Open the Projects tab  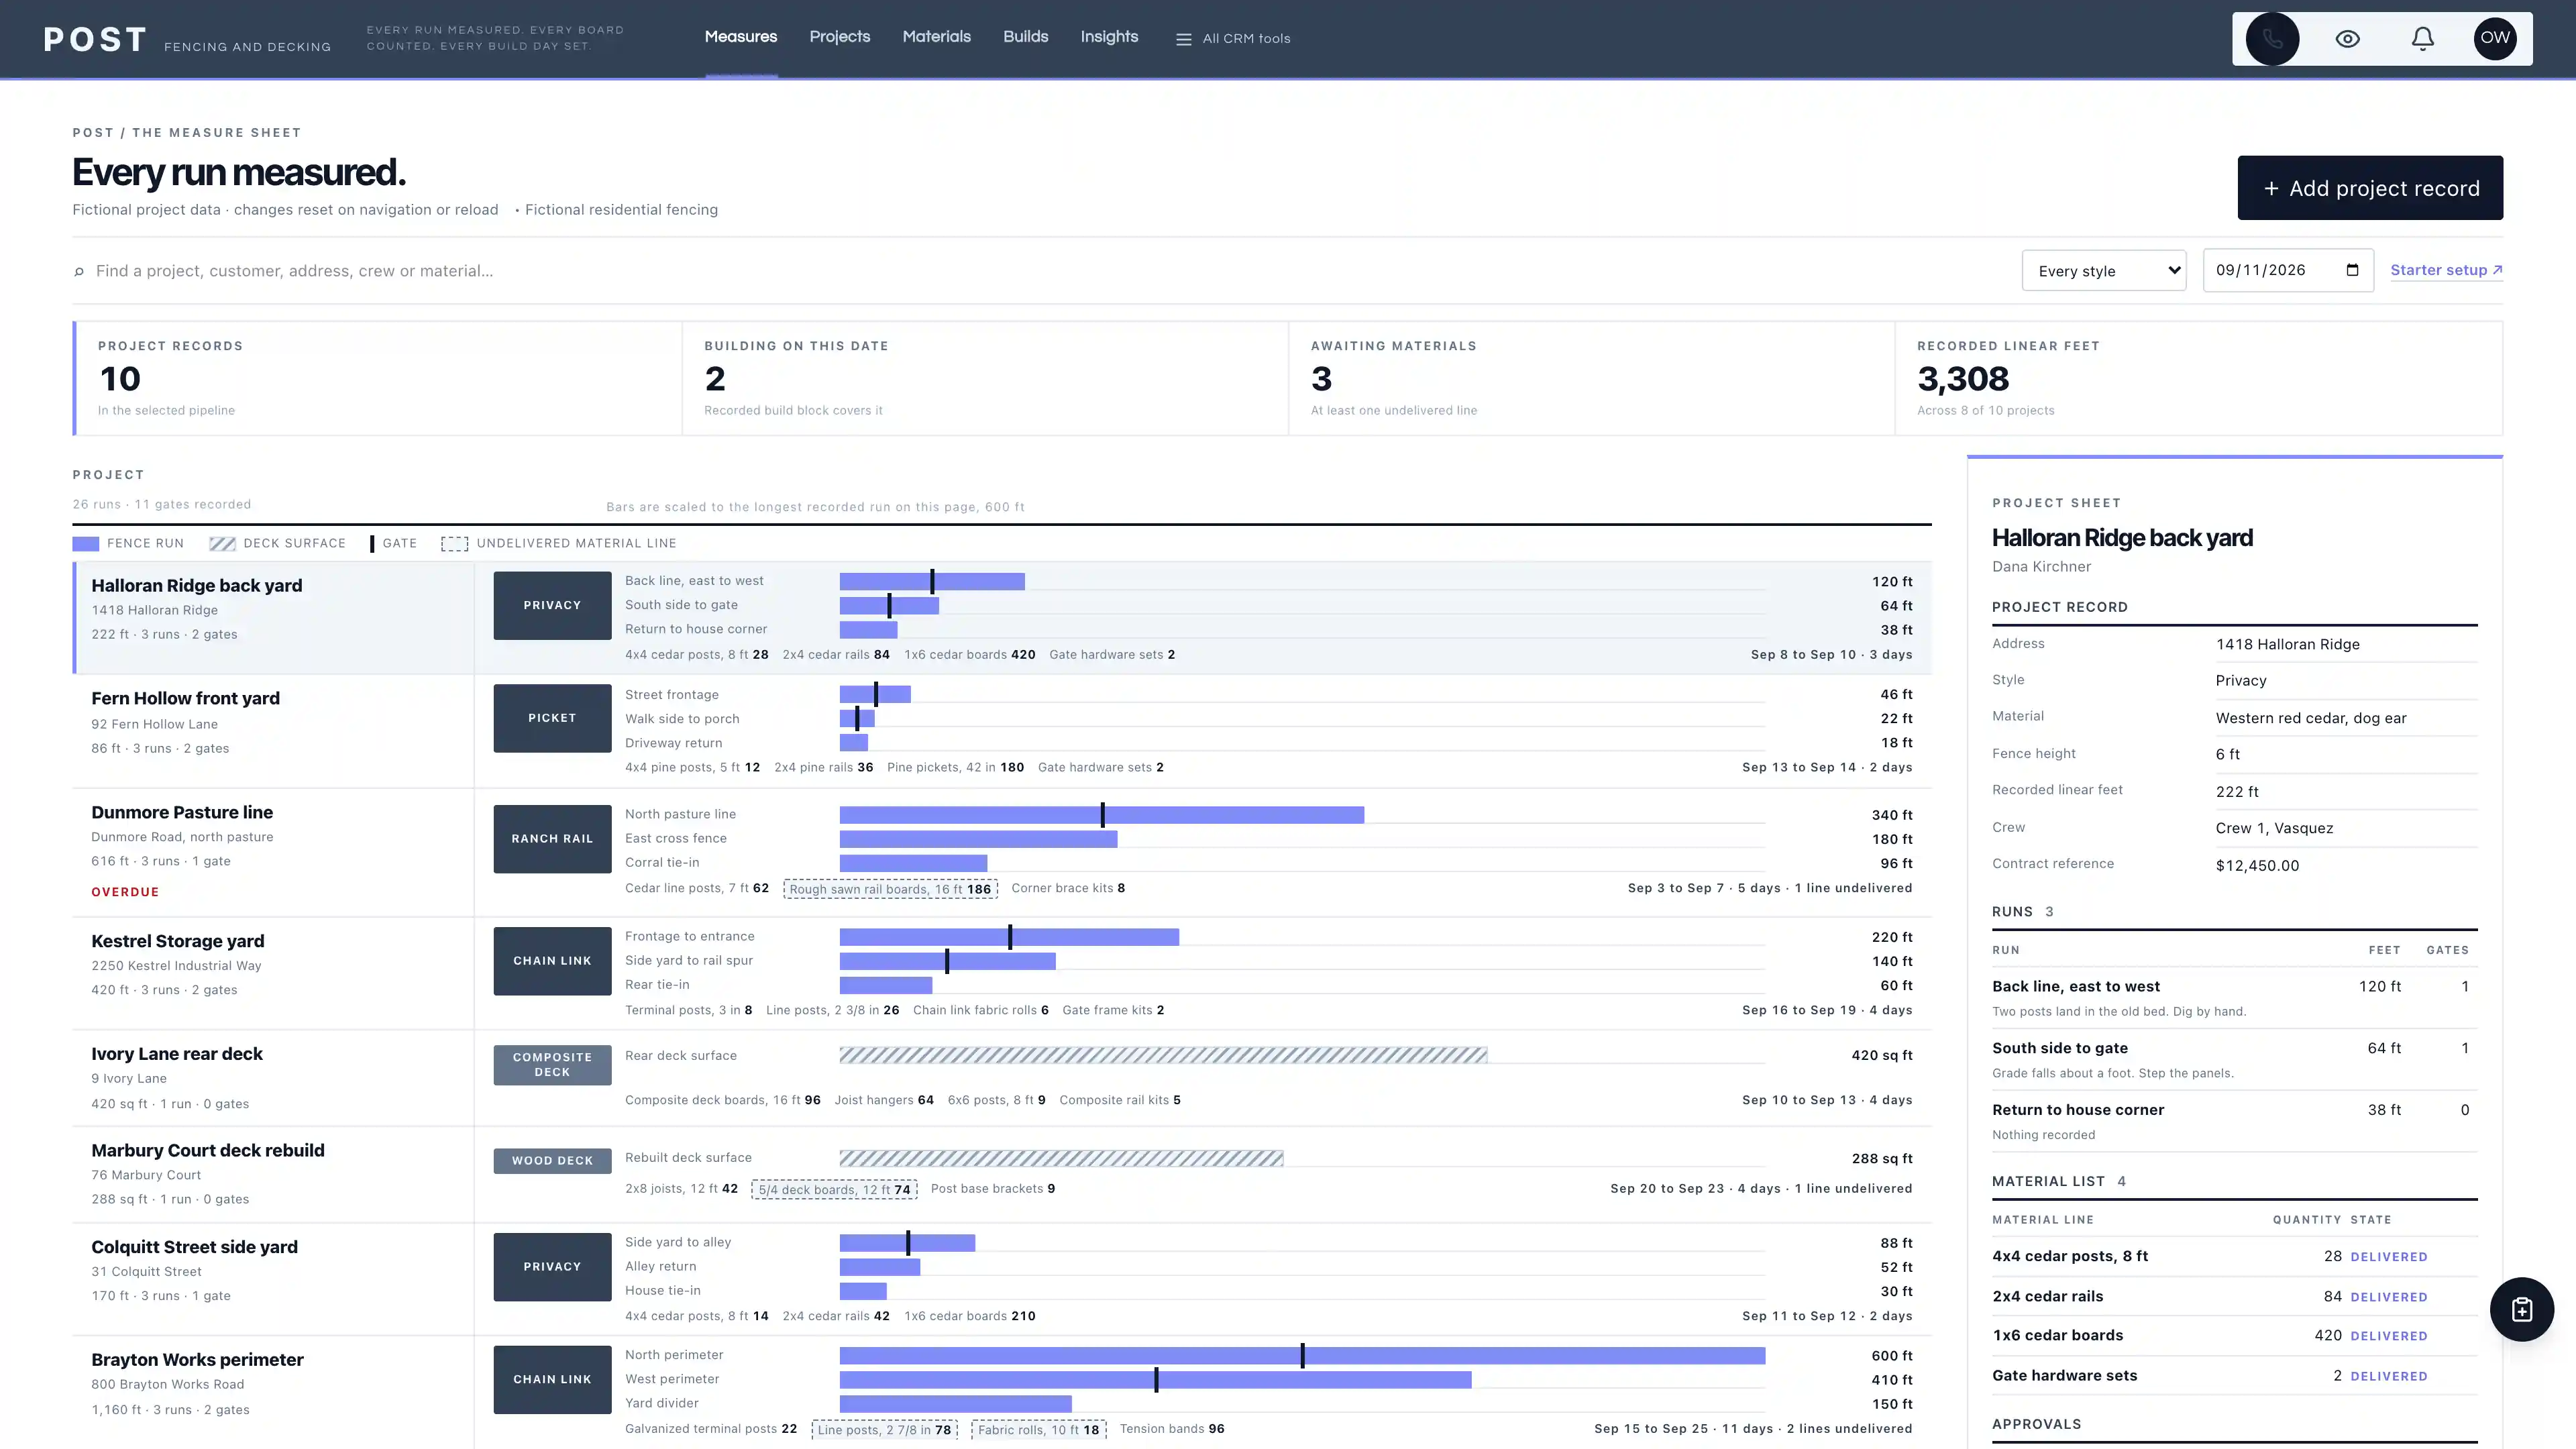pyautogui.click(x=840, y=37)
